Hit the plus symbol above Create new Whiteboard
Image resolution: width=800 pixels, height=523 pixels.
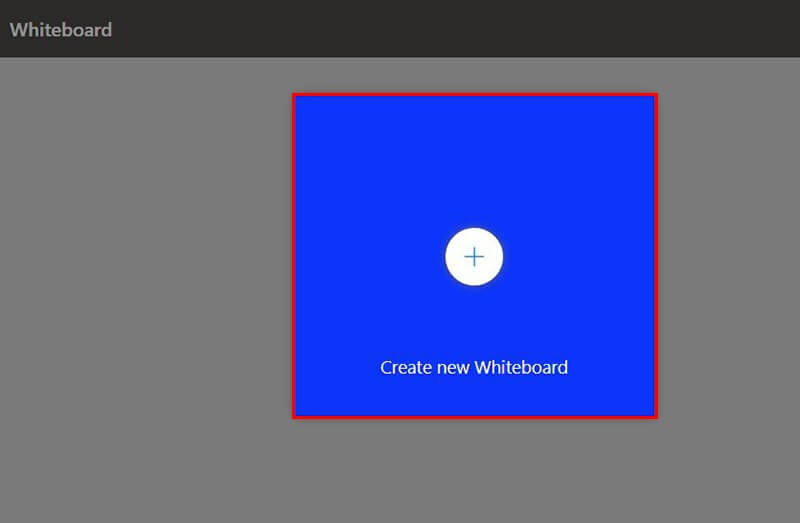coord(474,257)
